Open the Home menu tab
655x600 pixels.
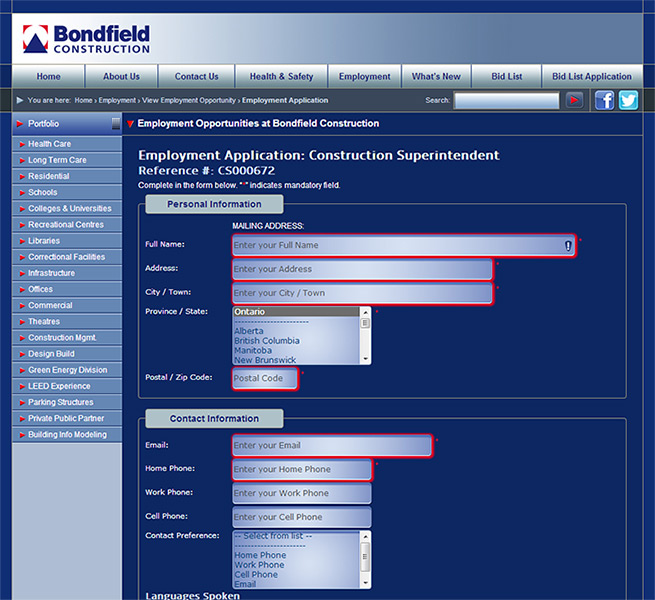(x=48, y=76)
